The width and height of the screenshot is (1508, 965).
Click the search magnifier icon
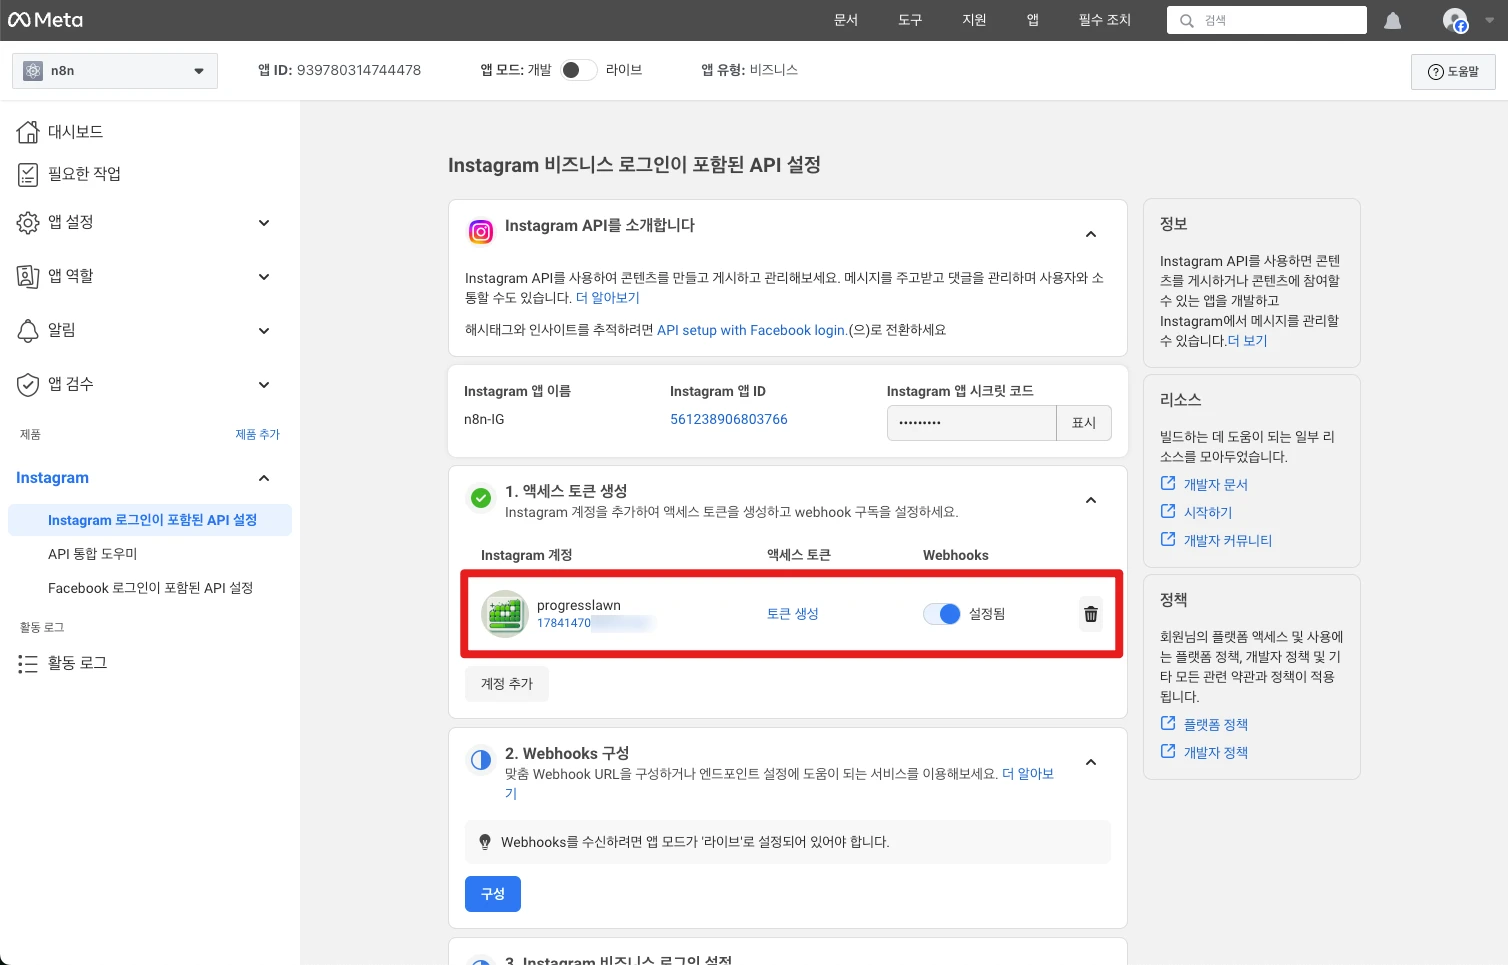(1187, 20)
